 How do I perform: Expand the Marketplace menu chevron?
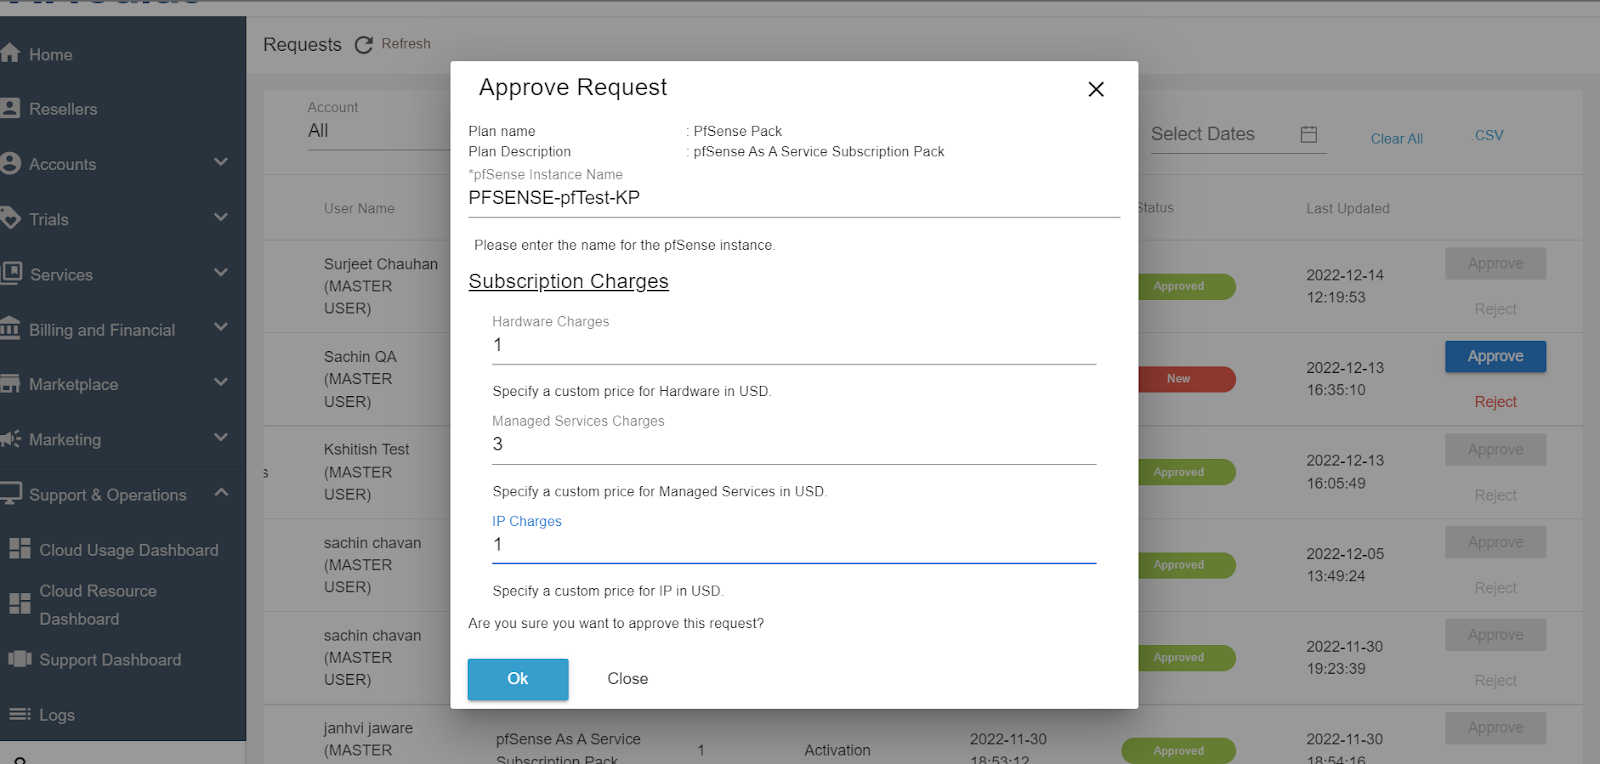pos(221,382)
